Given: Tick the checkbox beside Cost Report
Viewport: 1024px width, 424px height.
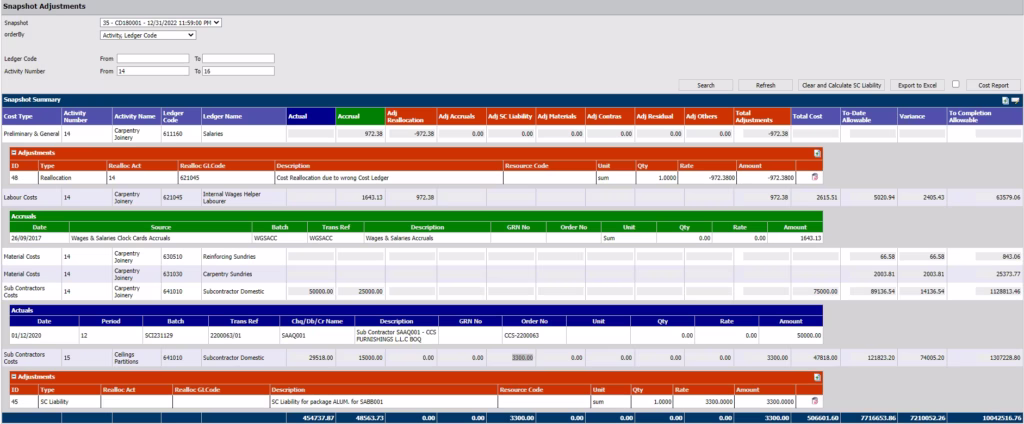Looking at the screenshot, I should tap(955, 84).
